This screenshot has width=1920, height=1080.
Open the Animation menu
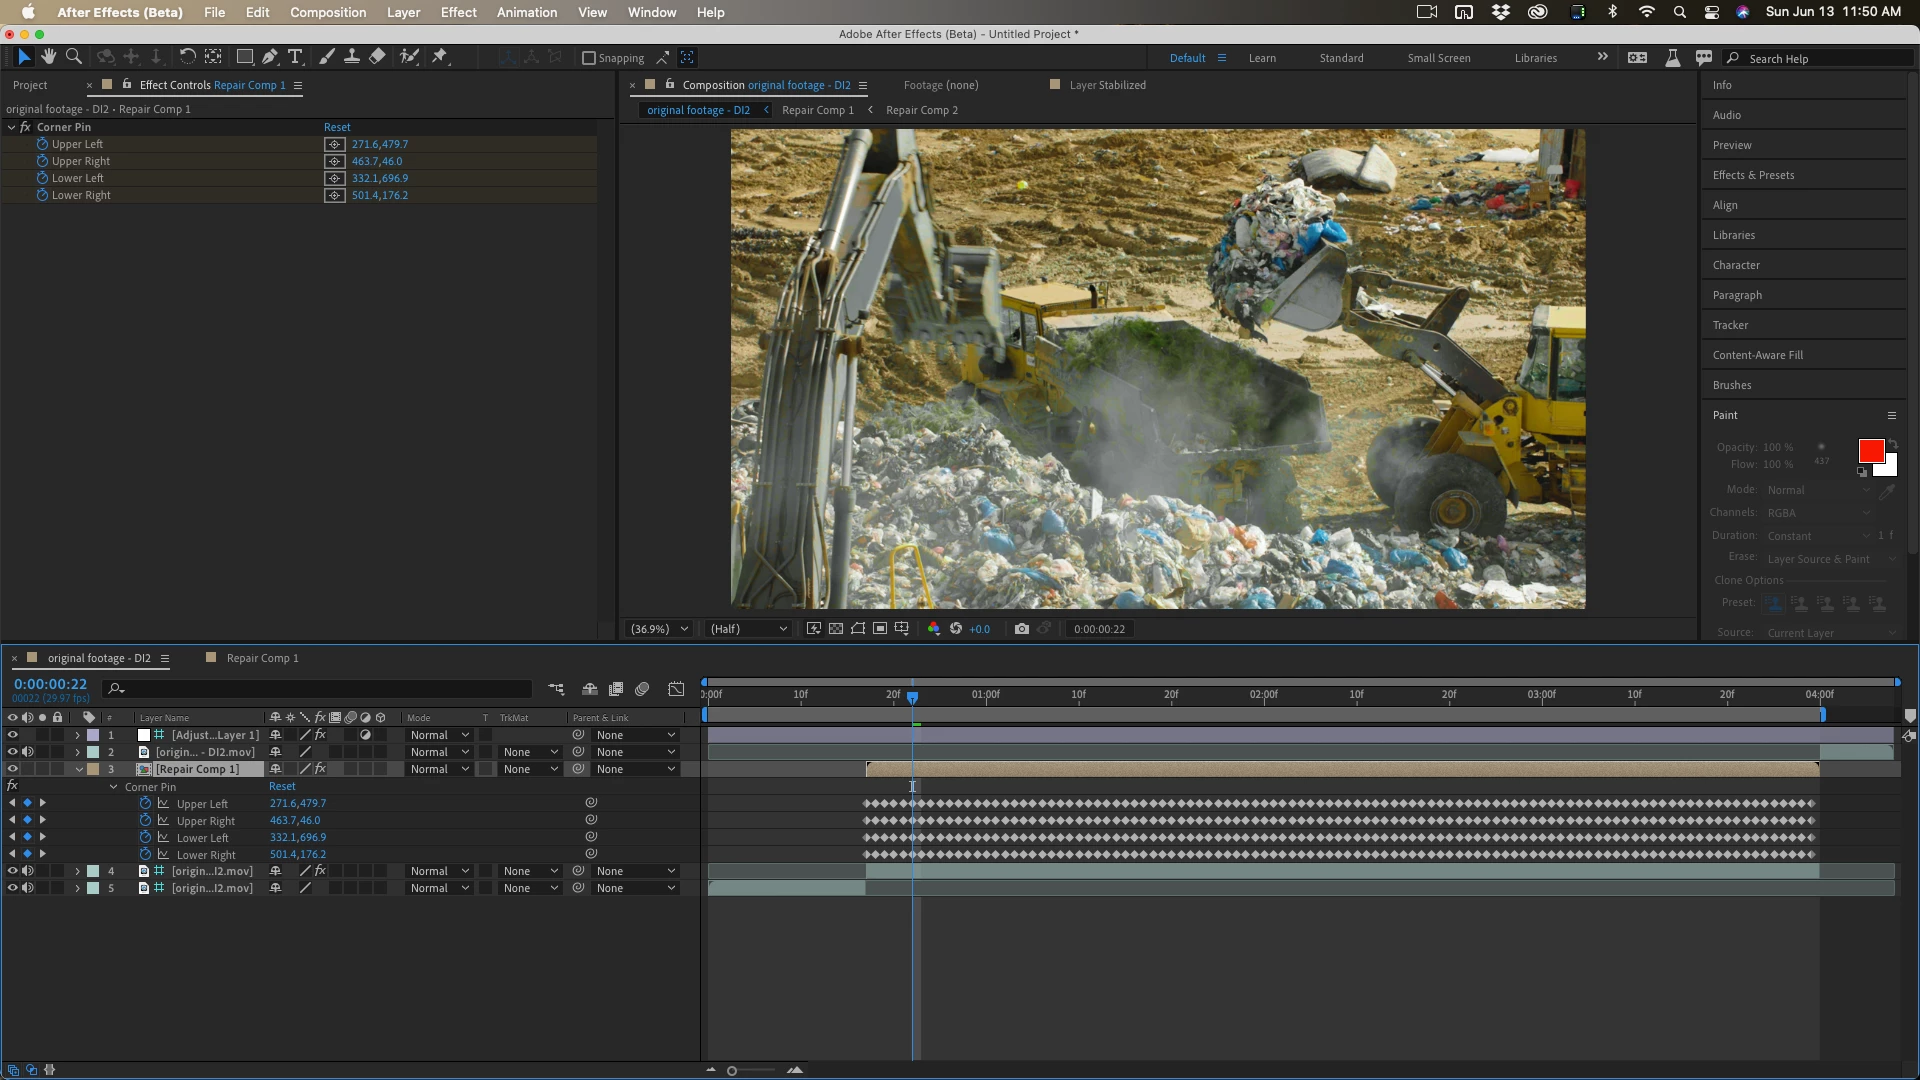(527, 12)
